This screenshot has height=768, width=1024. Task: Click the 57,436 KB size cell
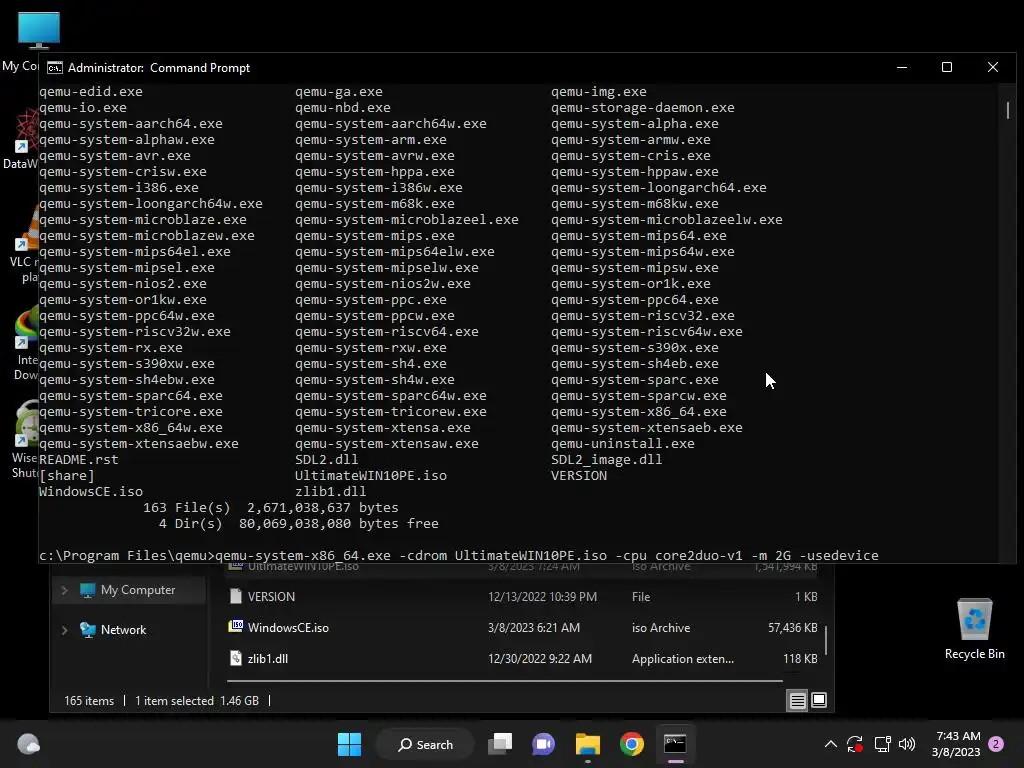click(x=792, y=628)
